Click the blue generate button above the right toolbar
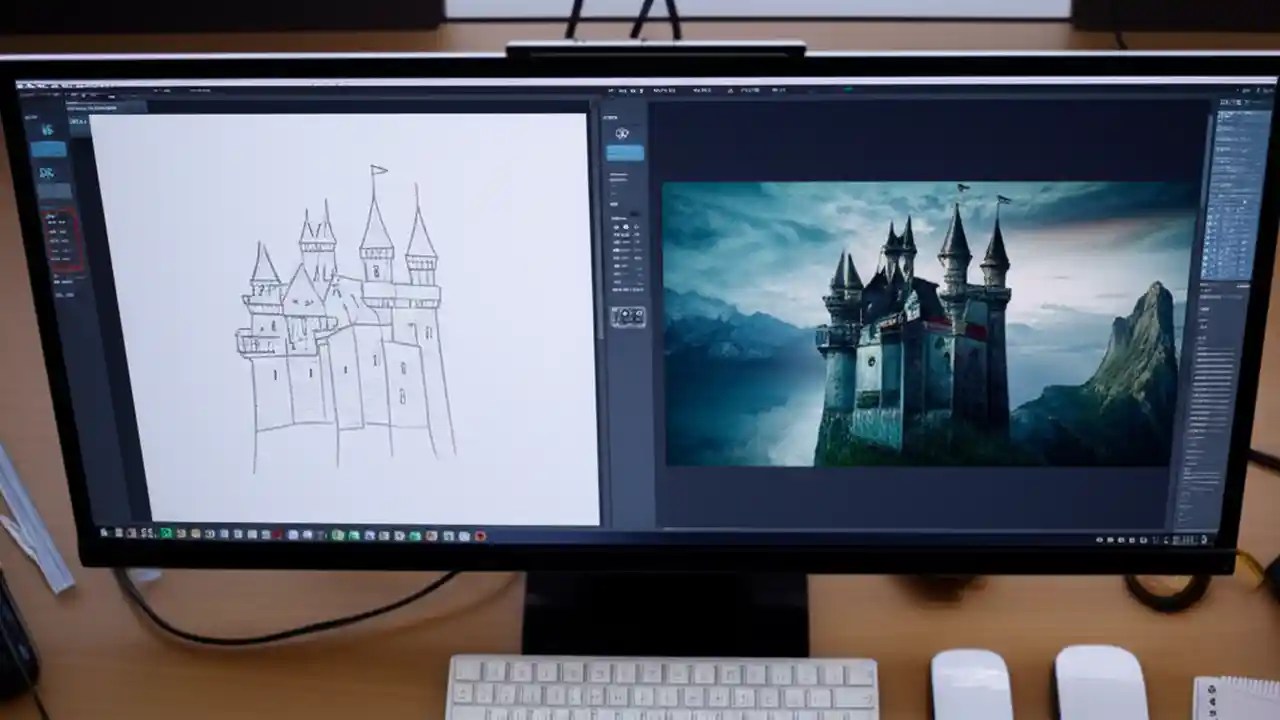Viewport: 1280px width, 720px height. 624,154
